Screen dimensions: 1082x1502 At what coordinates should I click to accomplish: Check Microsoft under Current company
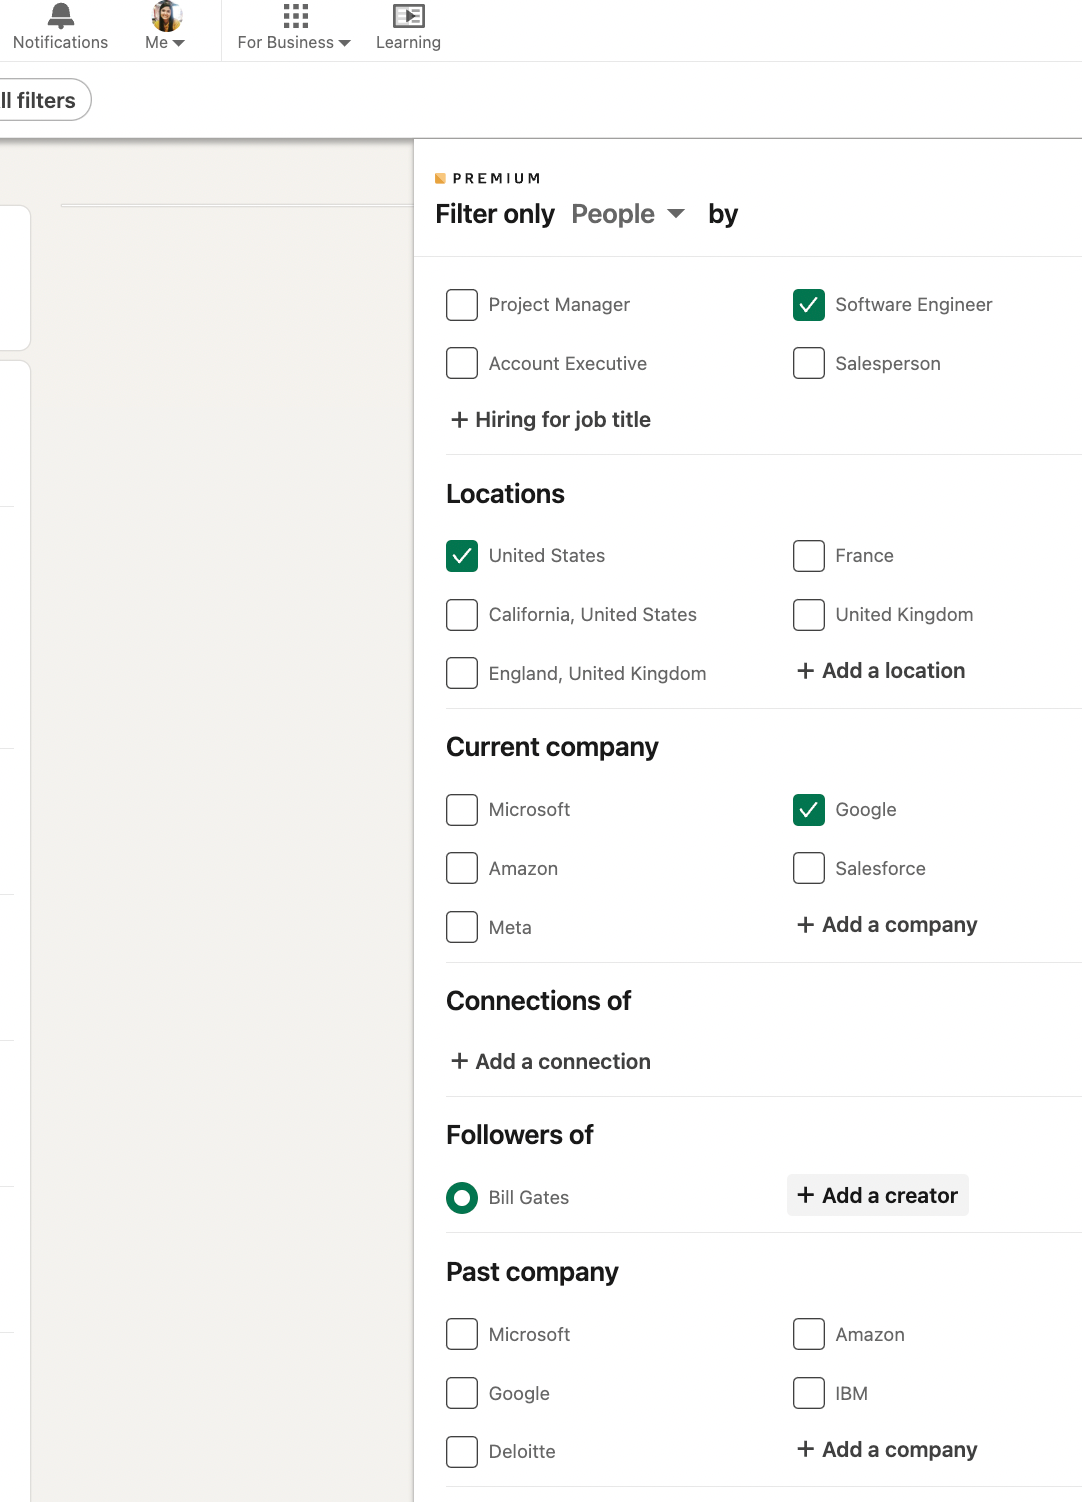pos(462,810)
